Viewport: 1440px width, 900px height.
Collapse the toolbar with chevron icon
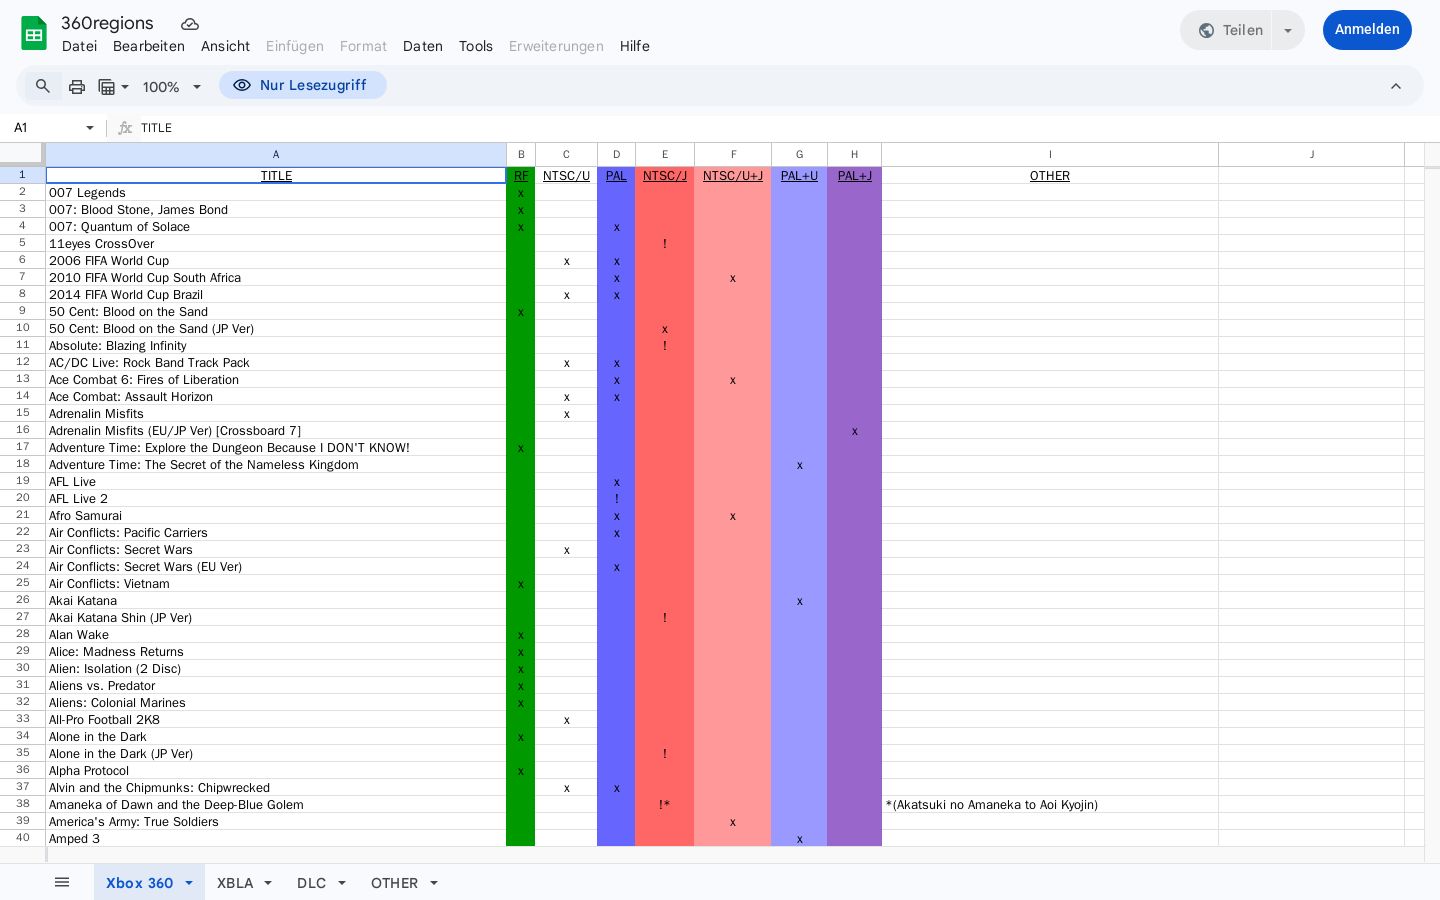coord(1396,86)
